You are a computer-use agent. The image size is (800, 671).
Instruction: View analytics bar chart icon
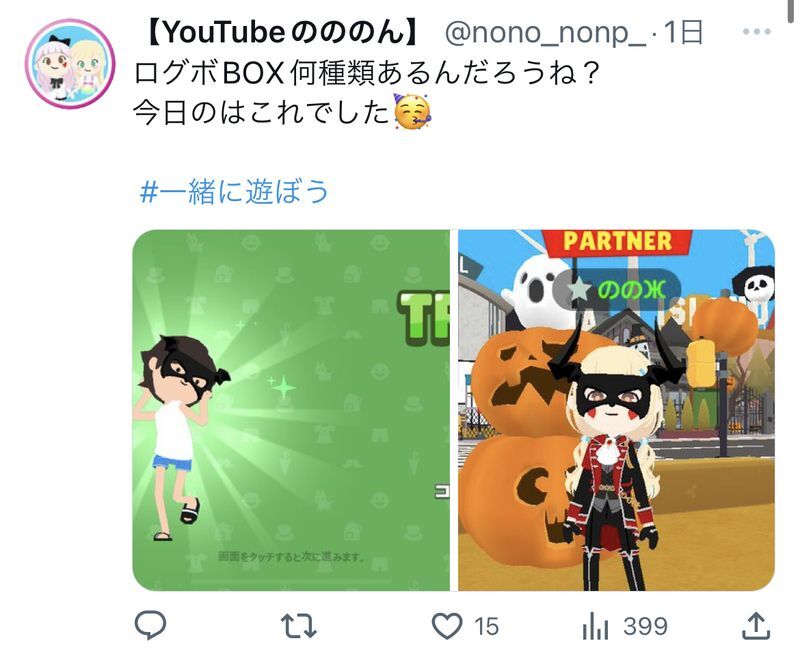click(x=595, y=626)
